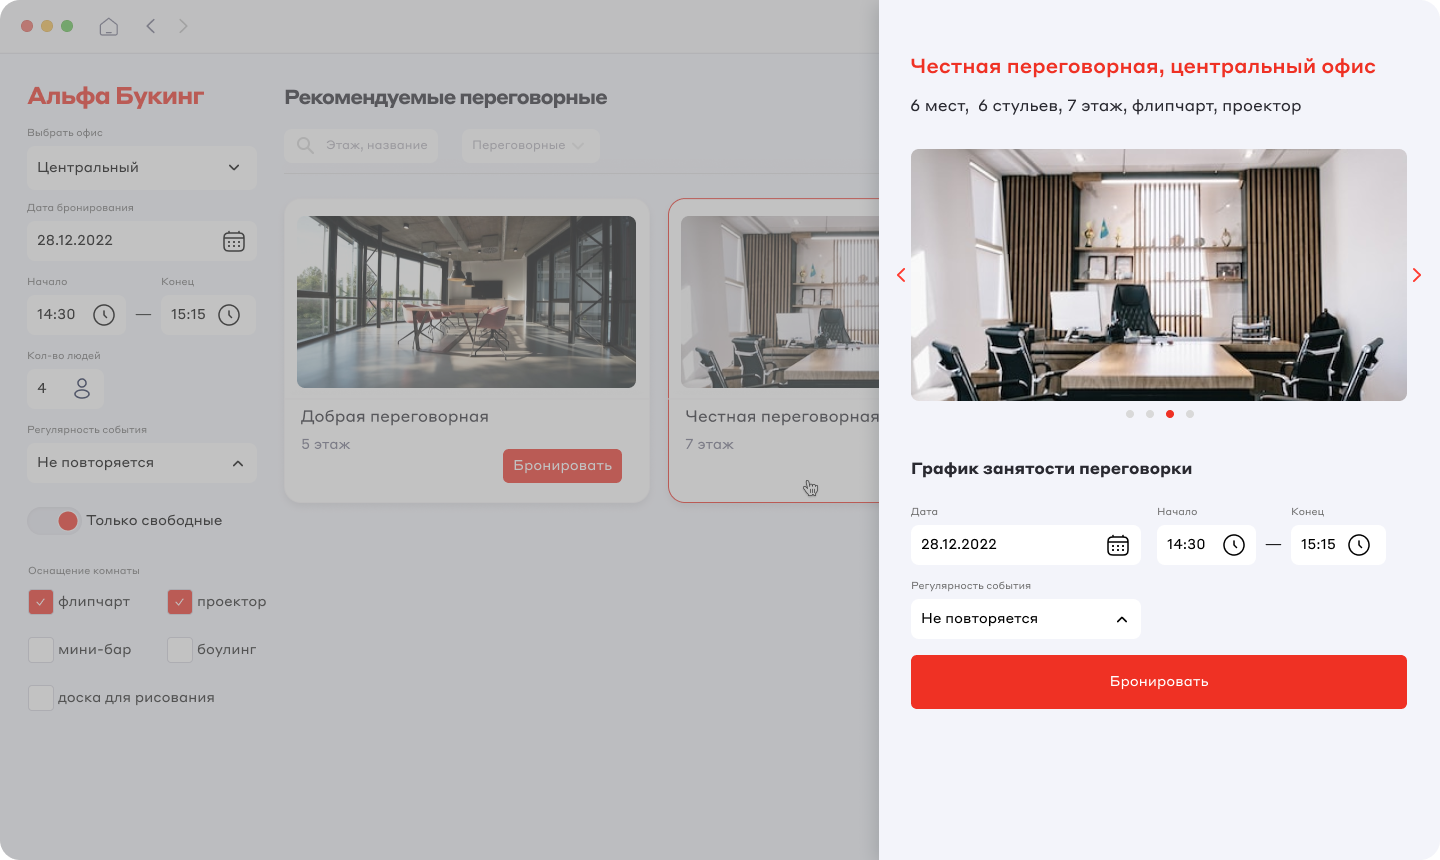Check the 'доска для рисования' checkbox
1440x860 pixels.
[41, 698]
